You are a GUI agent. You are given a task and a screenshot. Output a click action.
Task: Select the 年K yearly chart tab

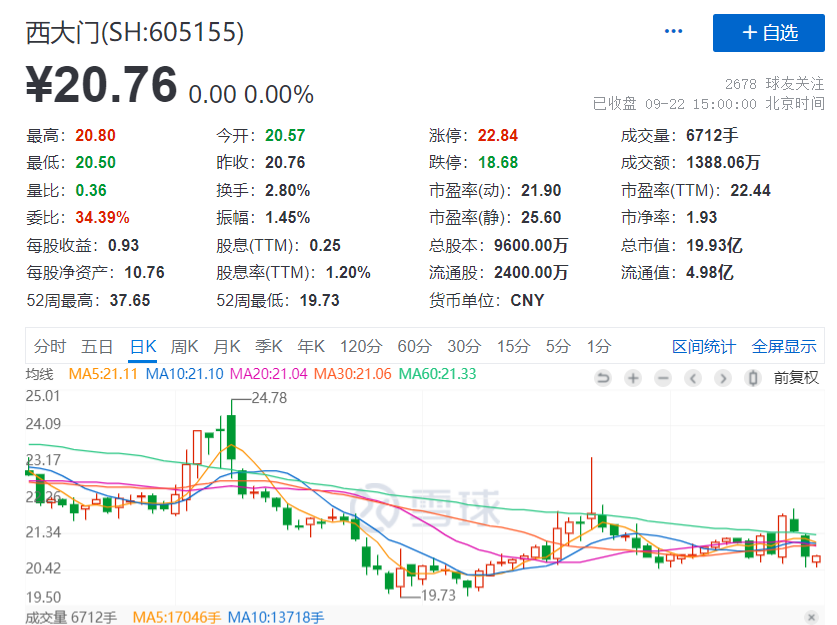coord(311,346)
